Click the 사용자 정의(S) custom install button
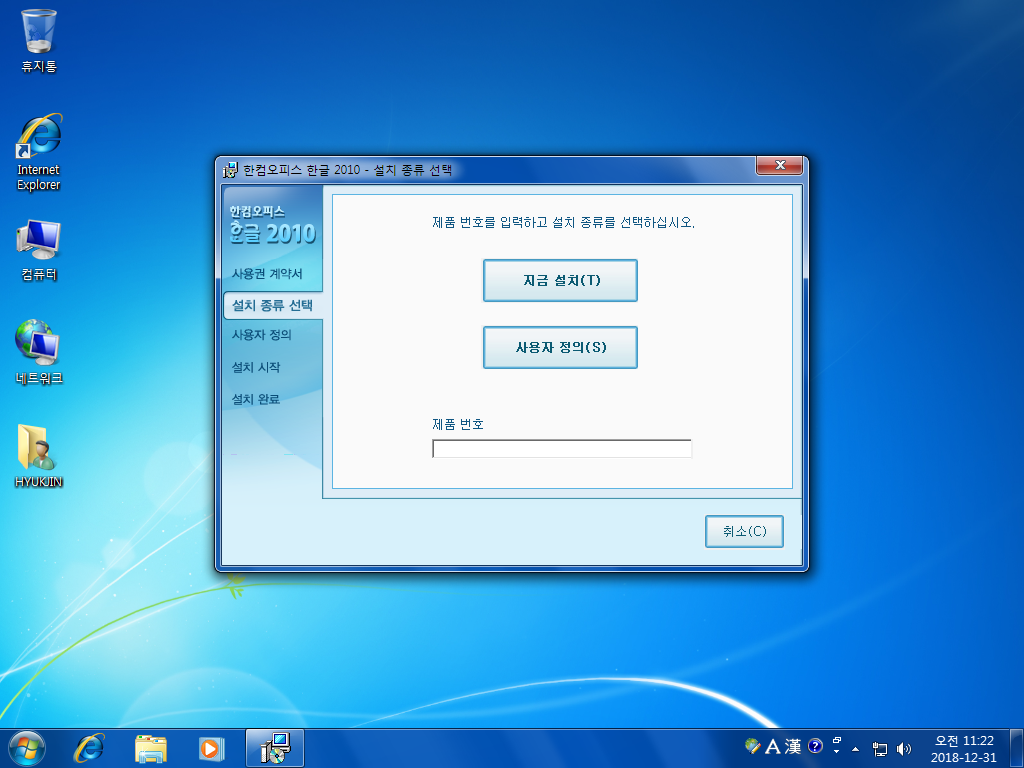The height and width of the screenshot is (768, 1024). pyautogui.click(x=560, y=347)
